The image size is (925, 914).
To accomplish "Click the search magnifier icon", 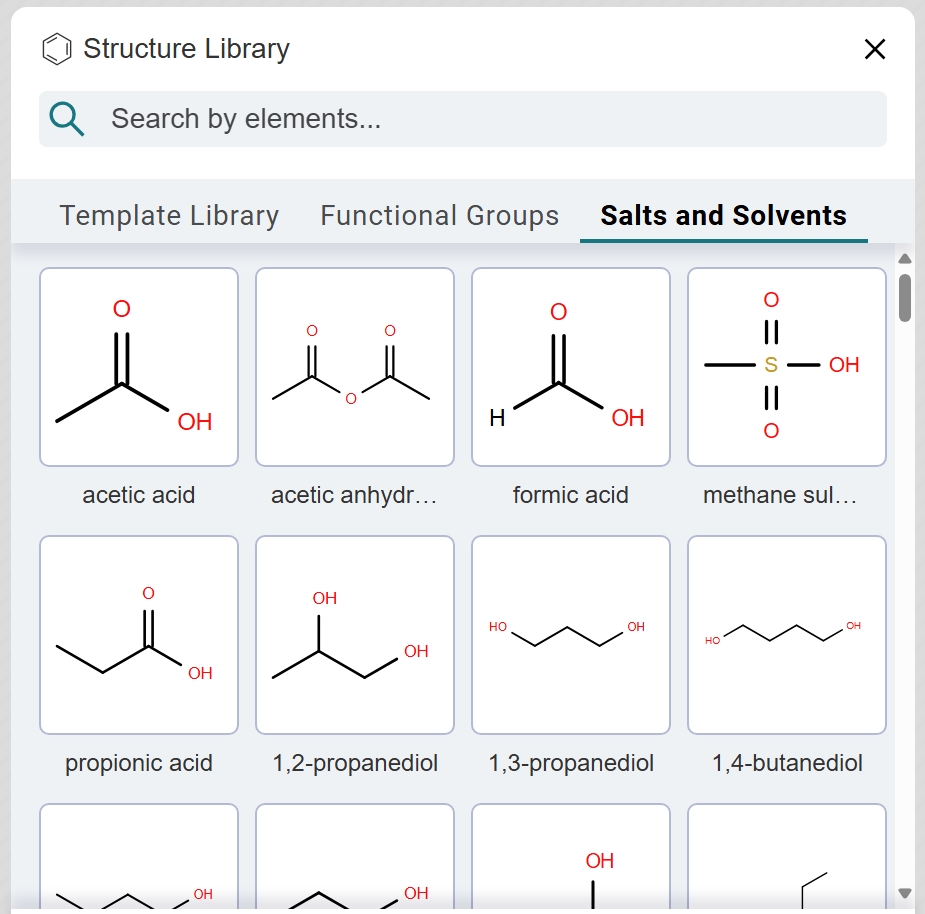I will (67, 119).
